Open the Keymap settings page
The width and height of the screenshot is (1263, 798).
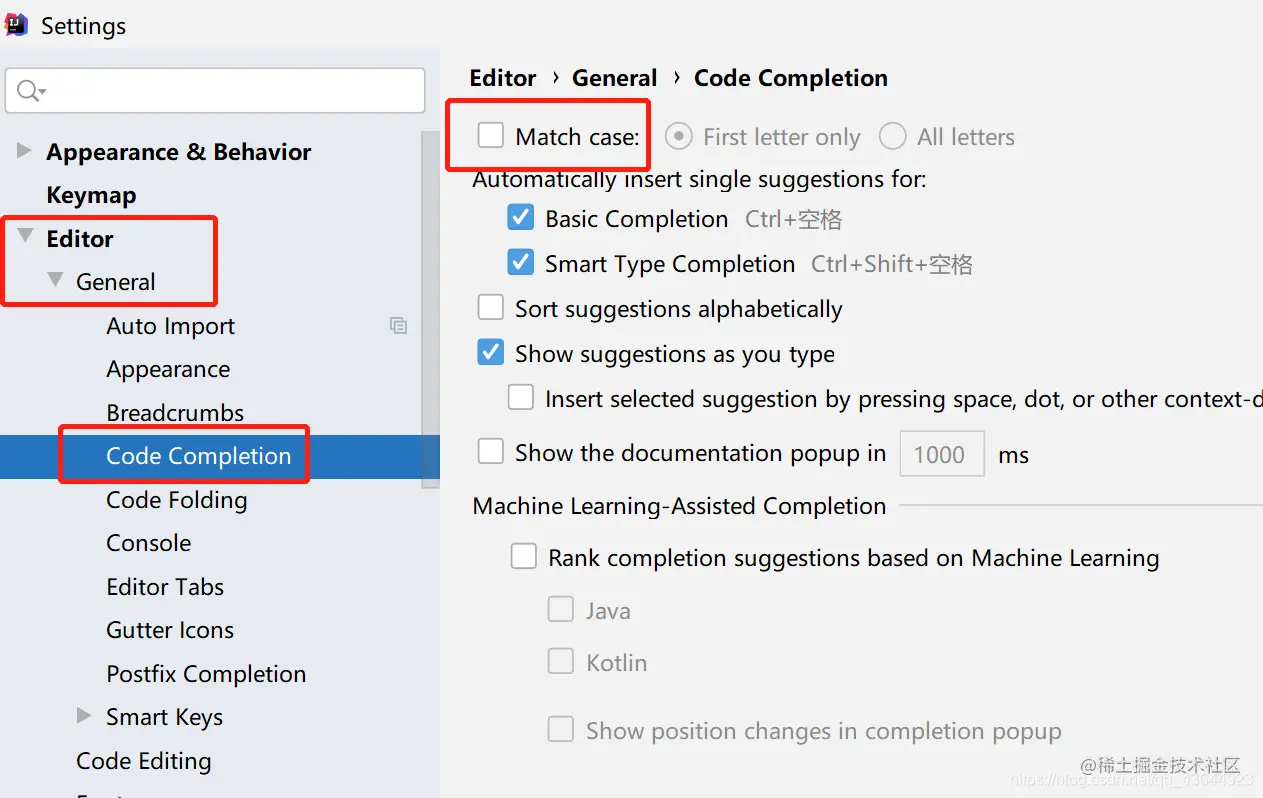point(91,195)
